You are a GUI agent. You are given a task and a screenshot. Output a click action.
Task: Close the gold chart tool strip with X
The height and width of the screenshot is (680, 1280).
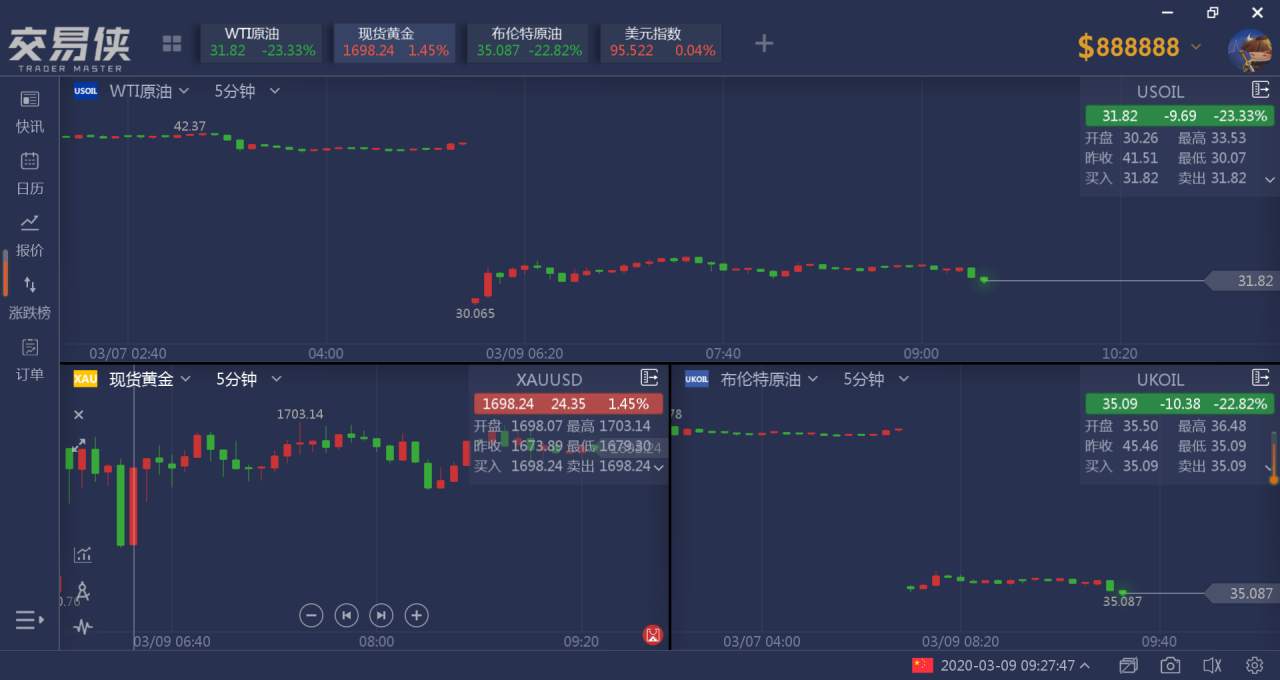click(x=79, y=414)
